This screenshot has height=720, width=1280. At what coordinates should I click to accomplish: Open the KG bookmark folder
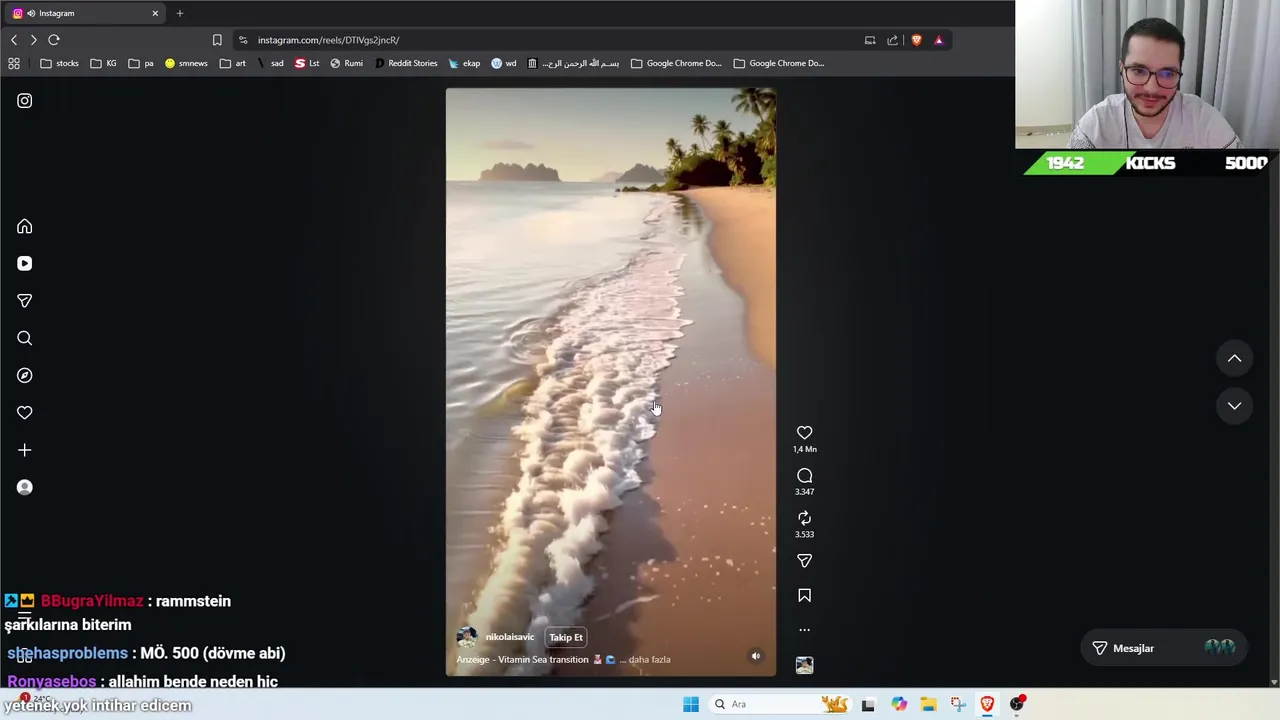click(103, 63)
